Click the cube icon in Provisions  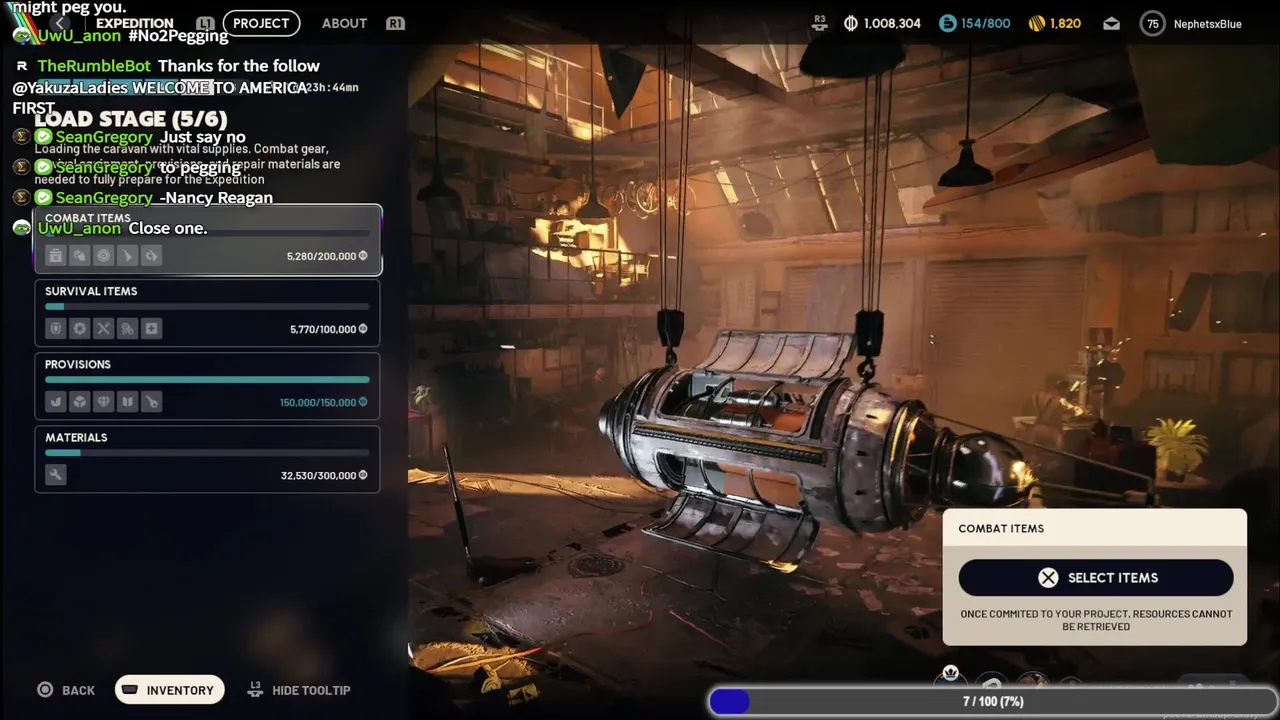(80, 402)
